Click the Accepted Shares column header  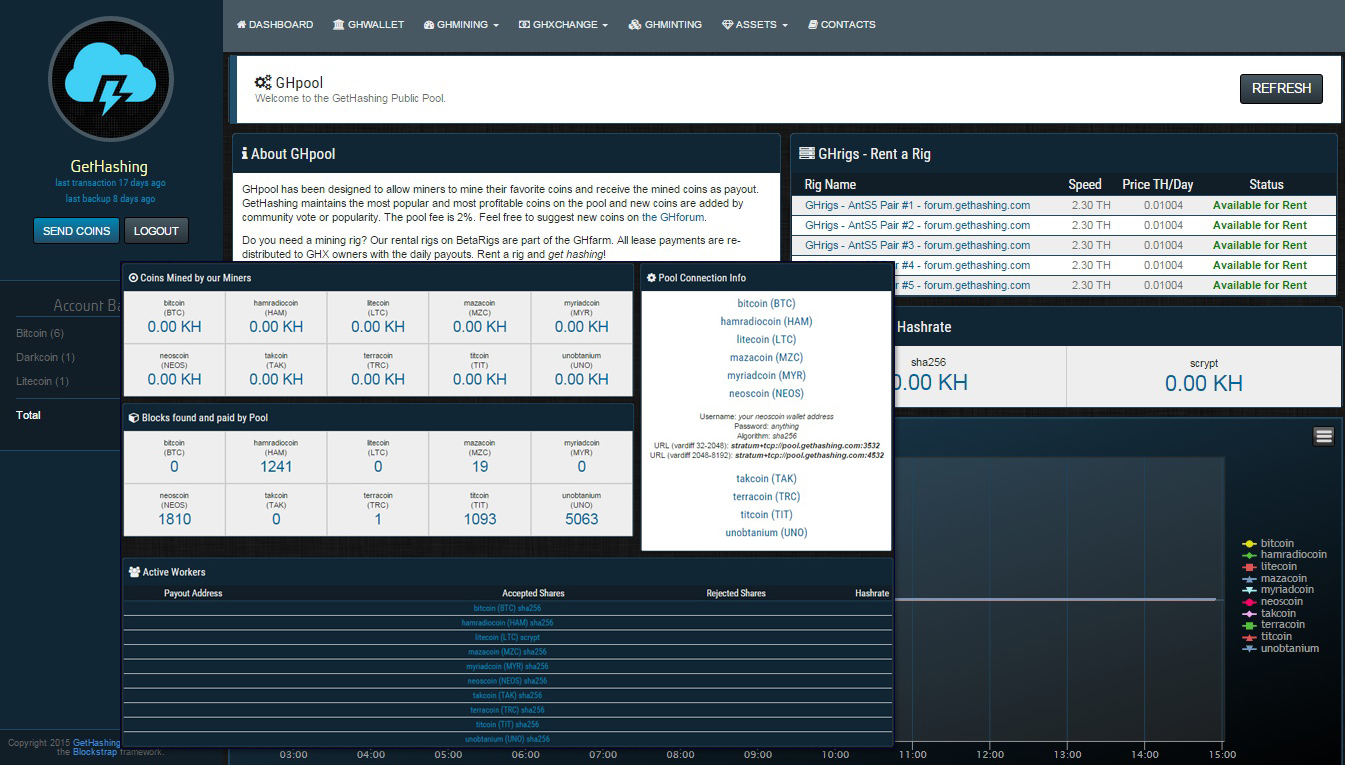click(x=533, y=593)
